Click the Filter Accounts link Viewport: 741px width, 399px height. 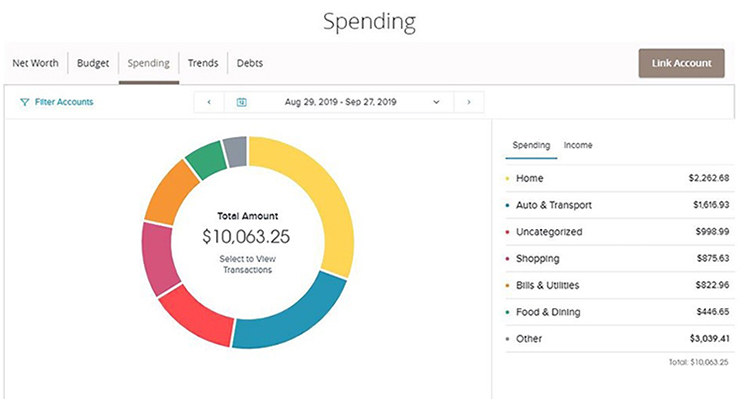click(x=64, y=102)
